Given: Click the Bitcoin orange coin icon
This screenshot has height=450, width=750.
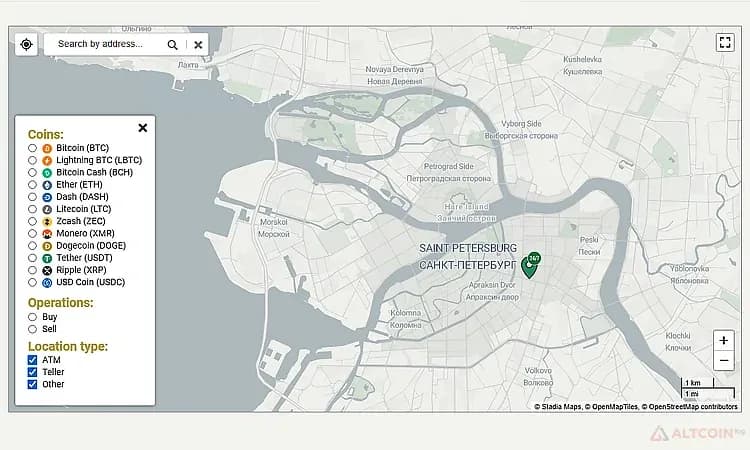Looking at the screenshot, I should (47, 148).
